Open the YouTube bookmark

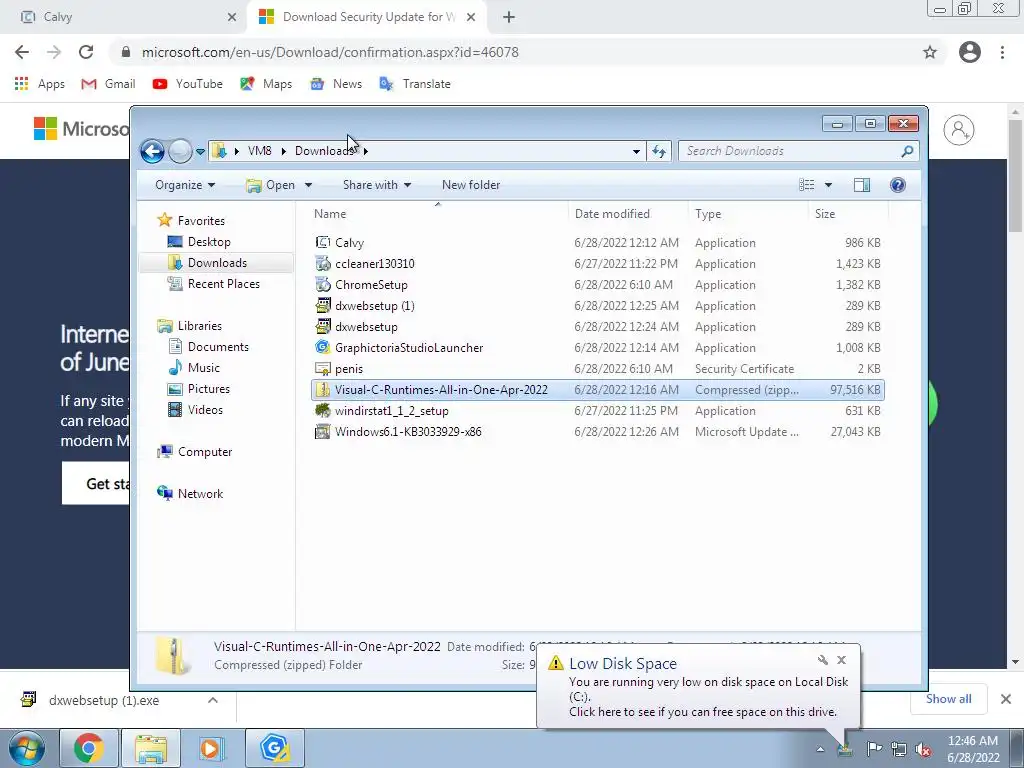[187, 84]
